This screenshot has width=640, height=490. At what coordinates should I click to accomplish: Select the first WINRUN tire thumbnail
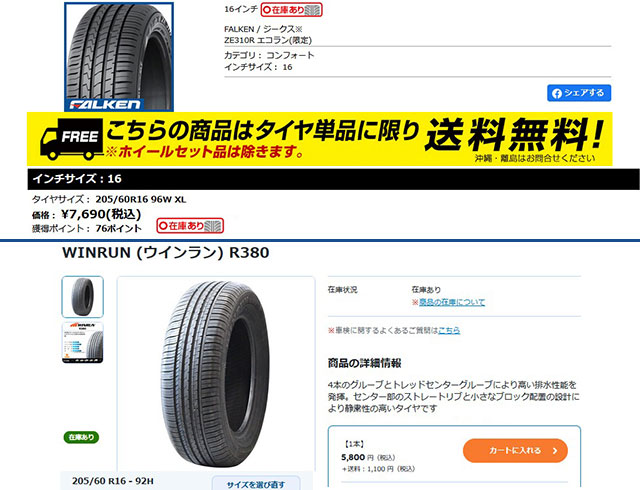[82, 297]
